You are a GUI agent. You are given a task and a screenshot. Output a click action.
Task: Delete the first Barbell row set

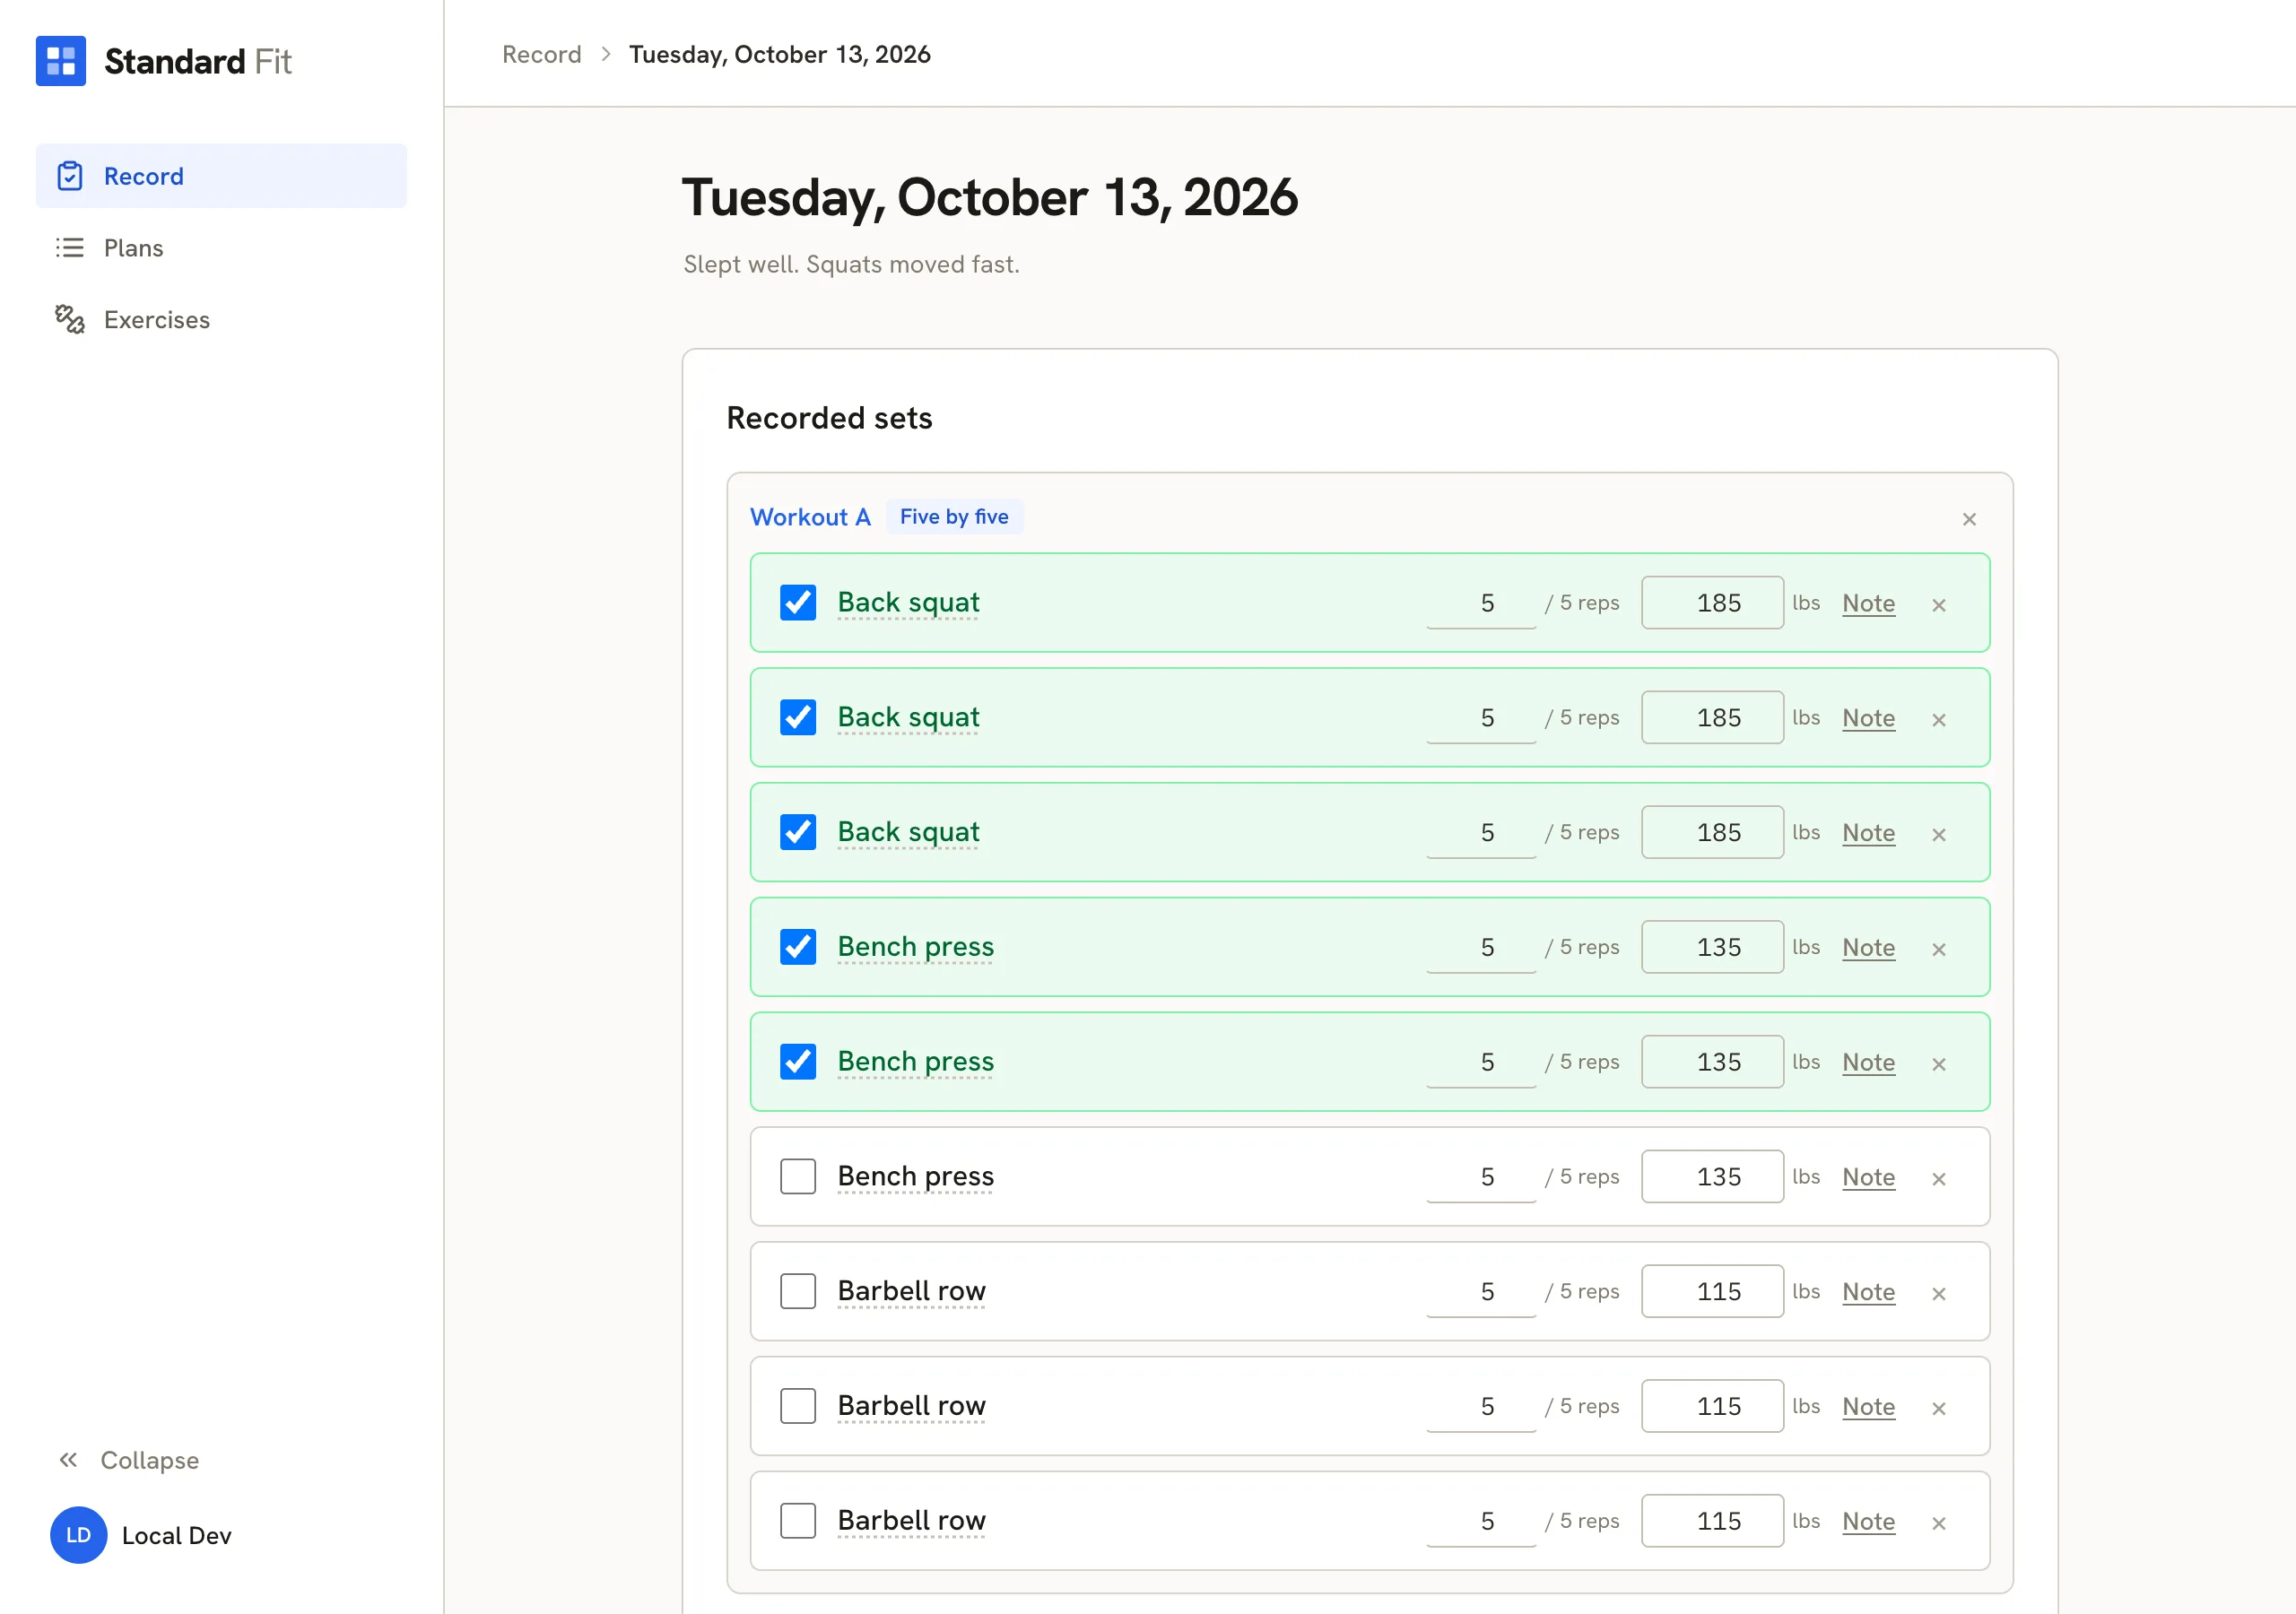1939,1293
